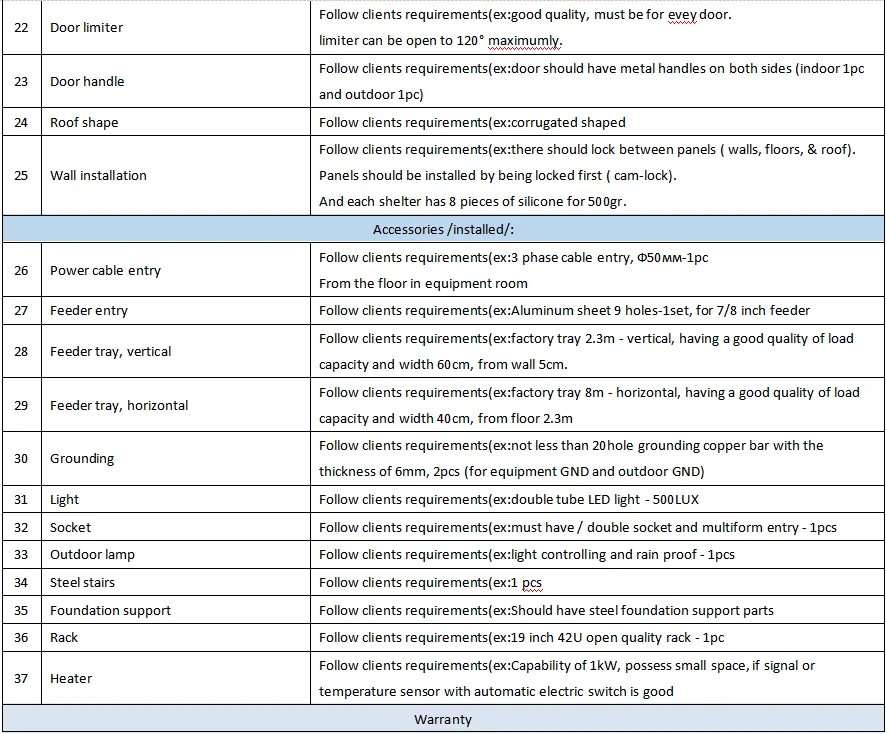Click the 'double tube LED light - 500LUX' description
887x734 pixels.
click(605, 499)
